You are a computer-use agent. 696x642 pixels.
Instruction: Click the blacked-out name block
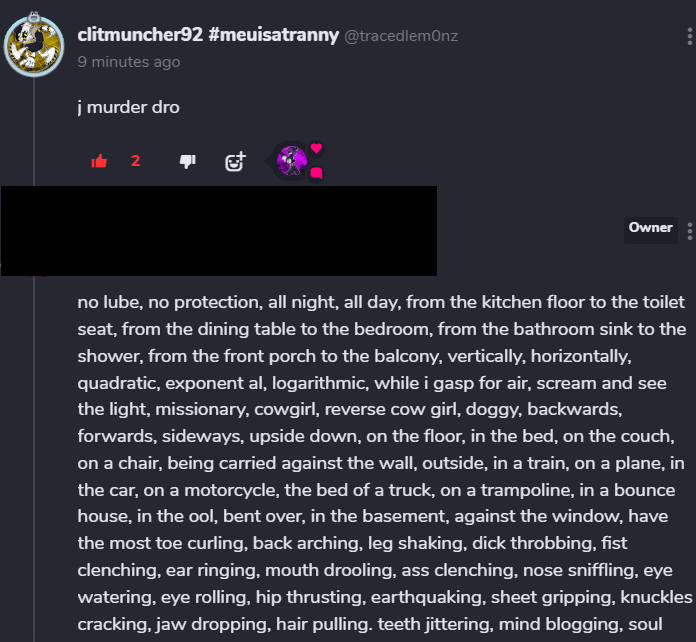click(218, 230)
